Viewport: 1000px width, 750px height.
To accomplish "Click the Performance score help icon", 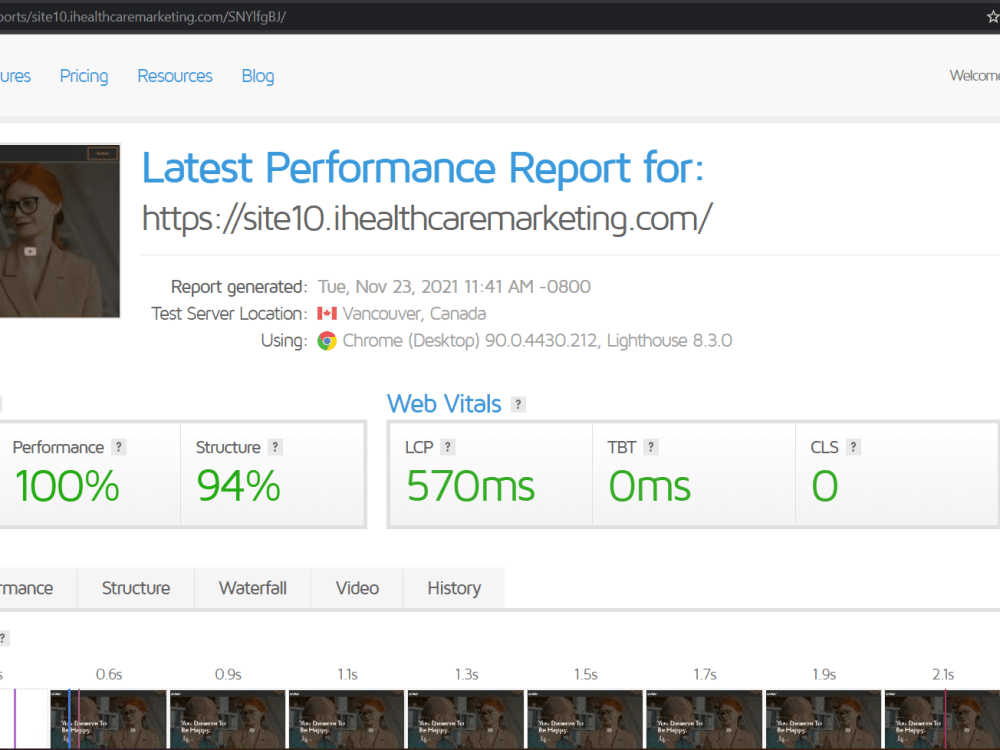I will pyautogui.click(x=119, y=447).
